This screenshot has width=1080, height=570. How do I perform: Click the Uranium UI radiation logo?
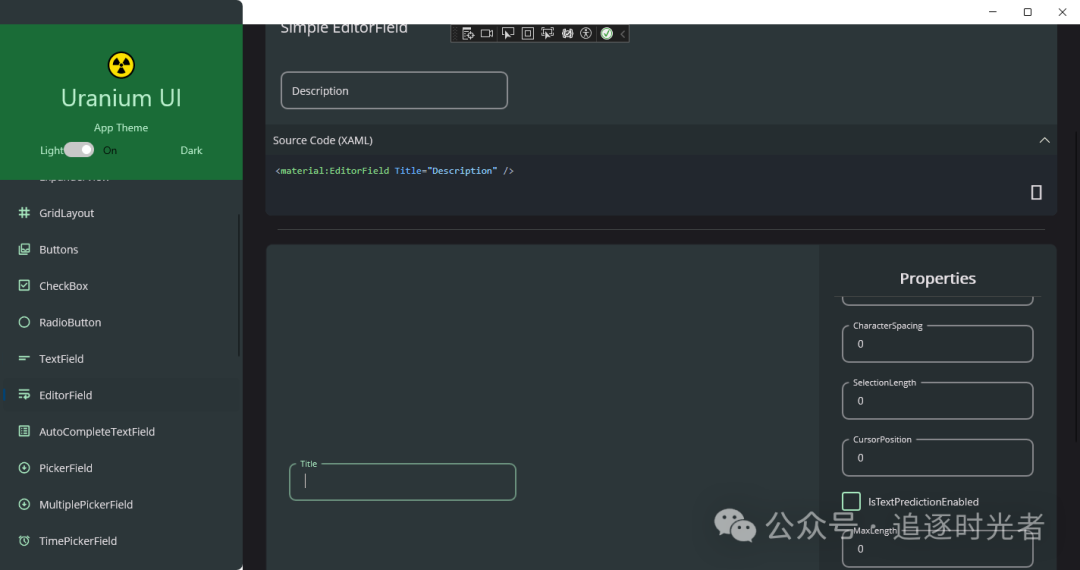tap(121, 66)
